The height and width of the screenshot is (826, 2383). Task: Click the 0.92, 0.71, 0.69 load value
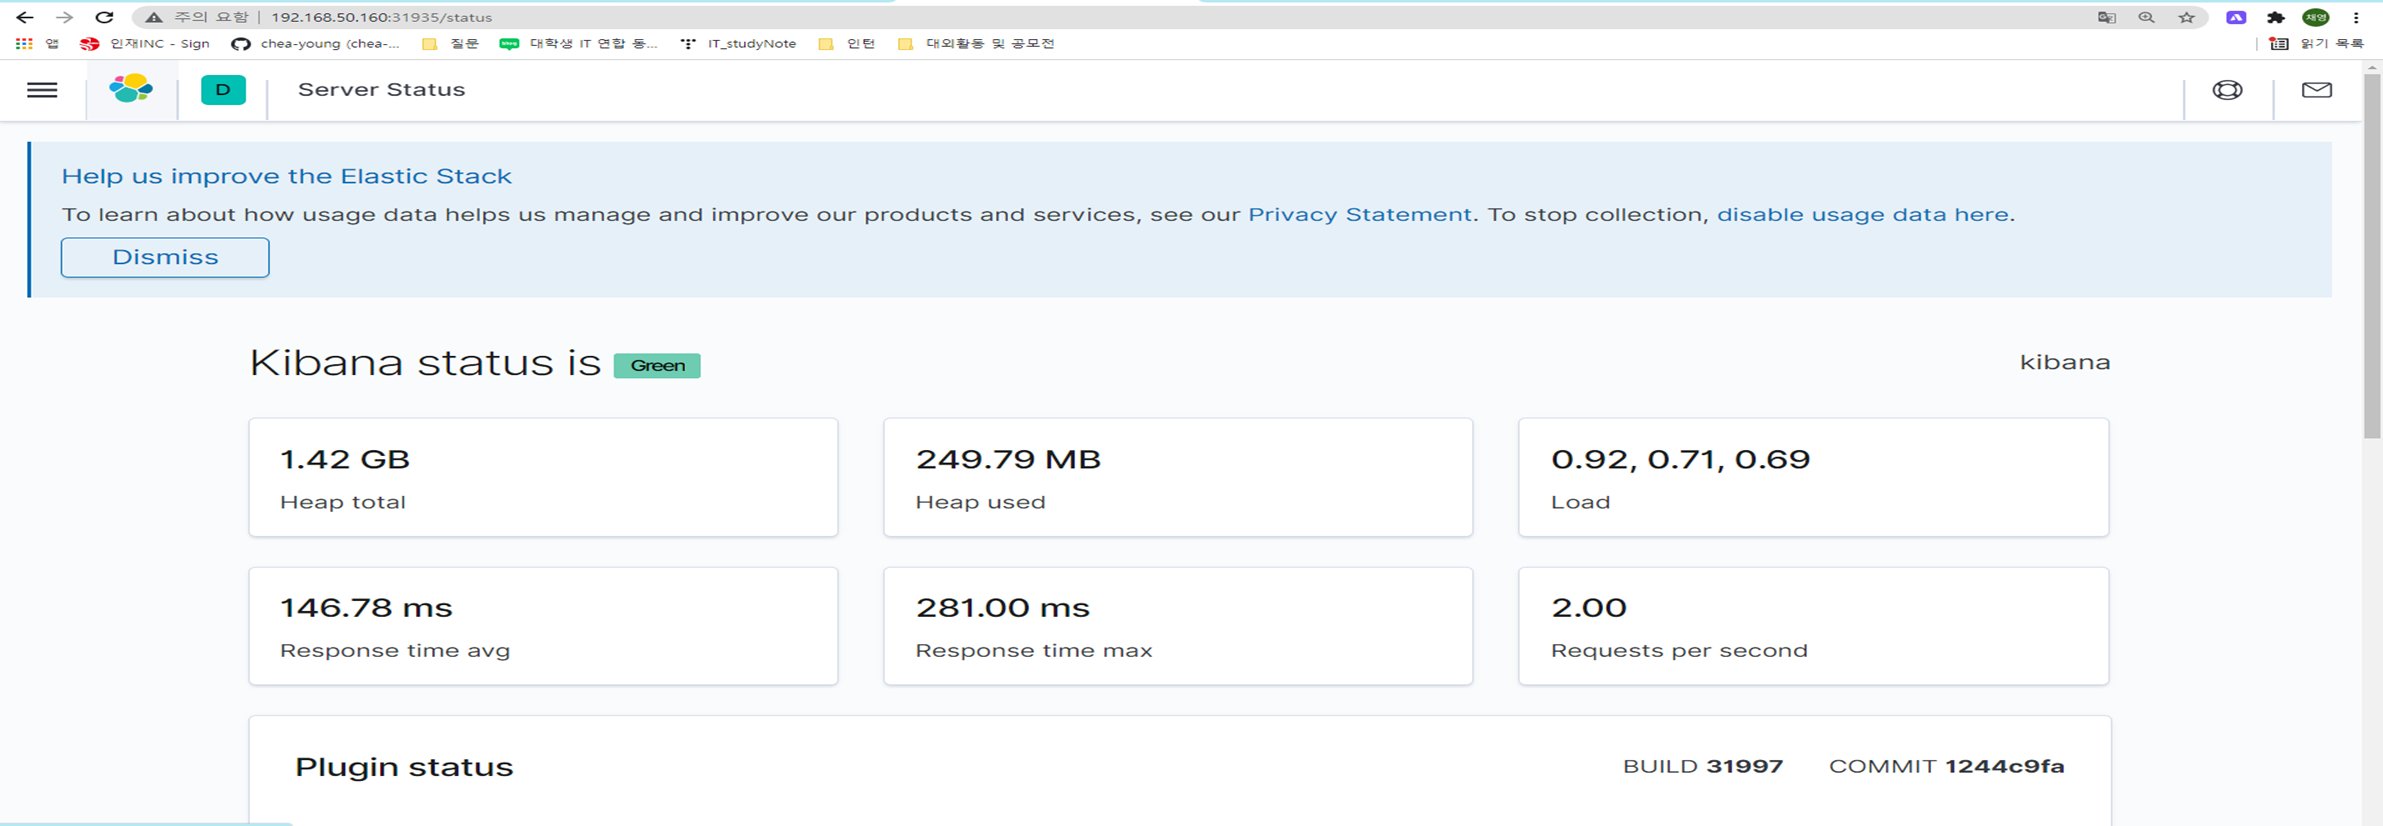coord(1680,459)
